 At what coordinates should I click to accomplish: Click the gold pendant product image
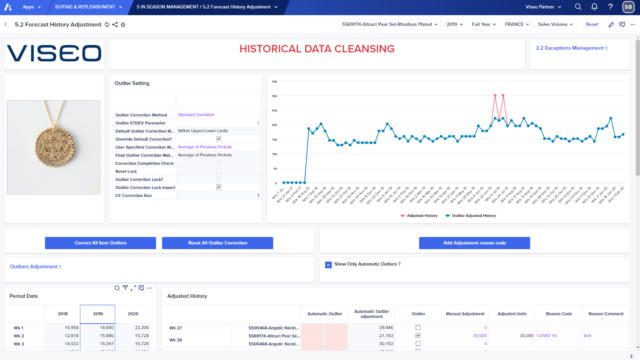click(54, 147)
